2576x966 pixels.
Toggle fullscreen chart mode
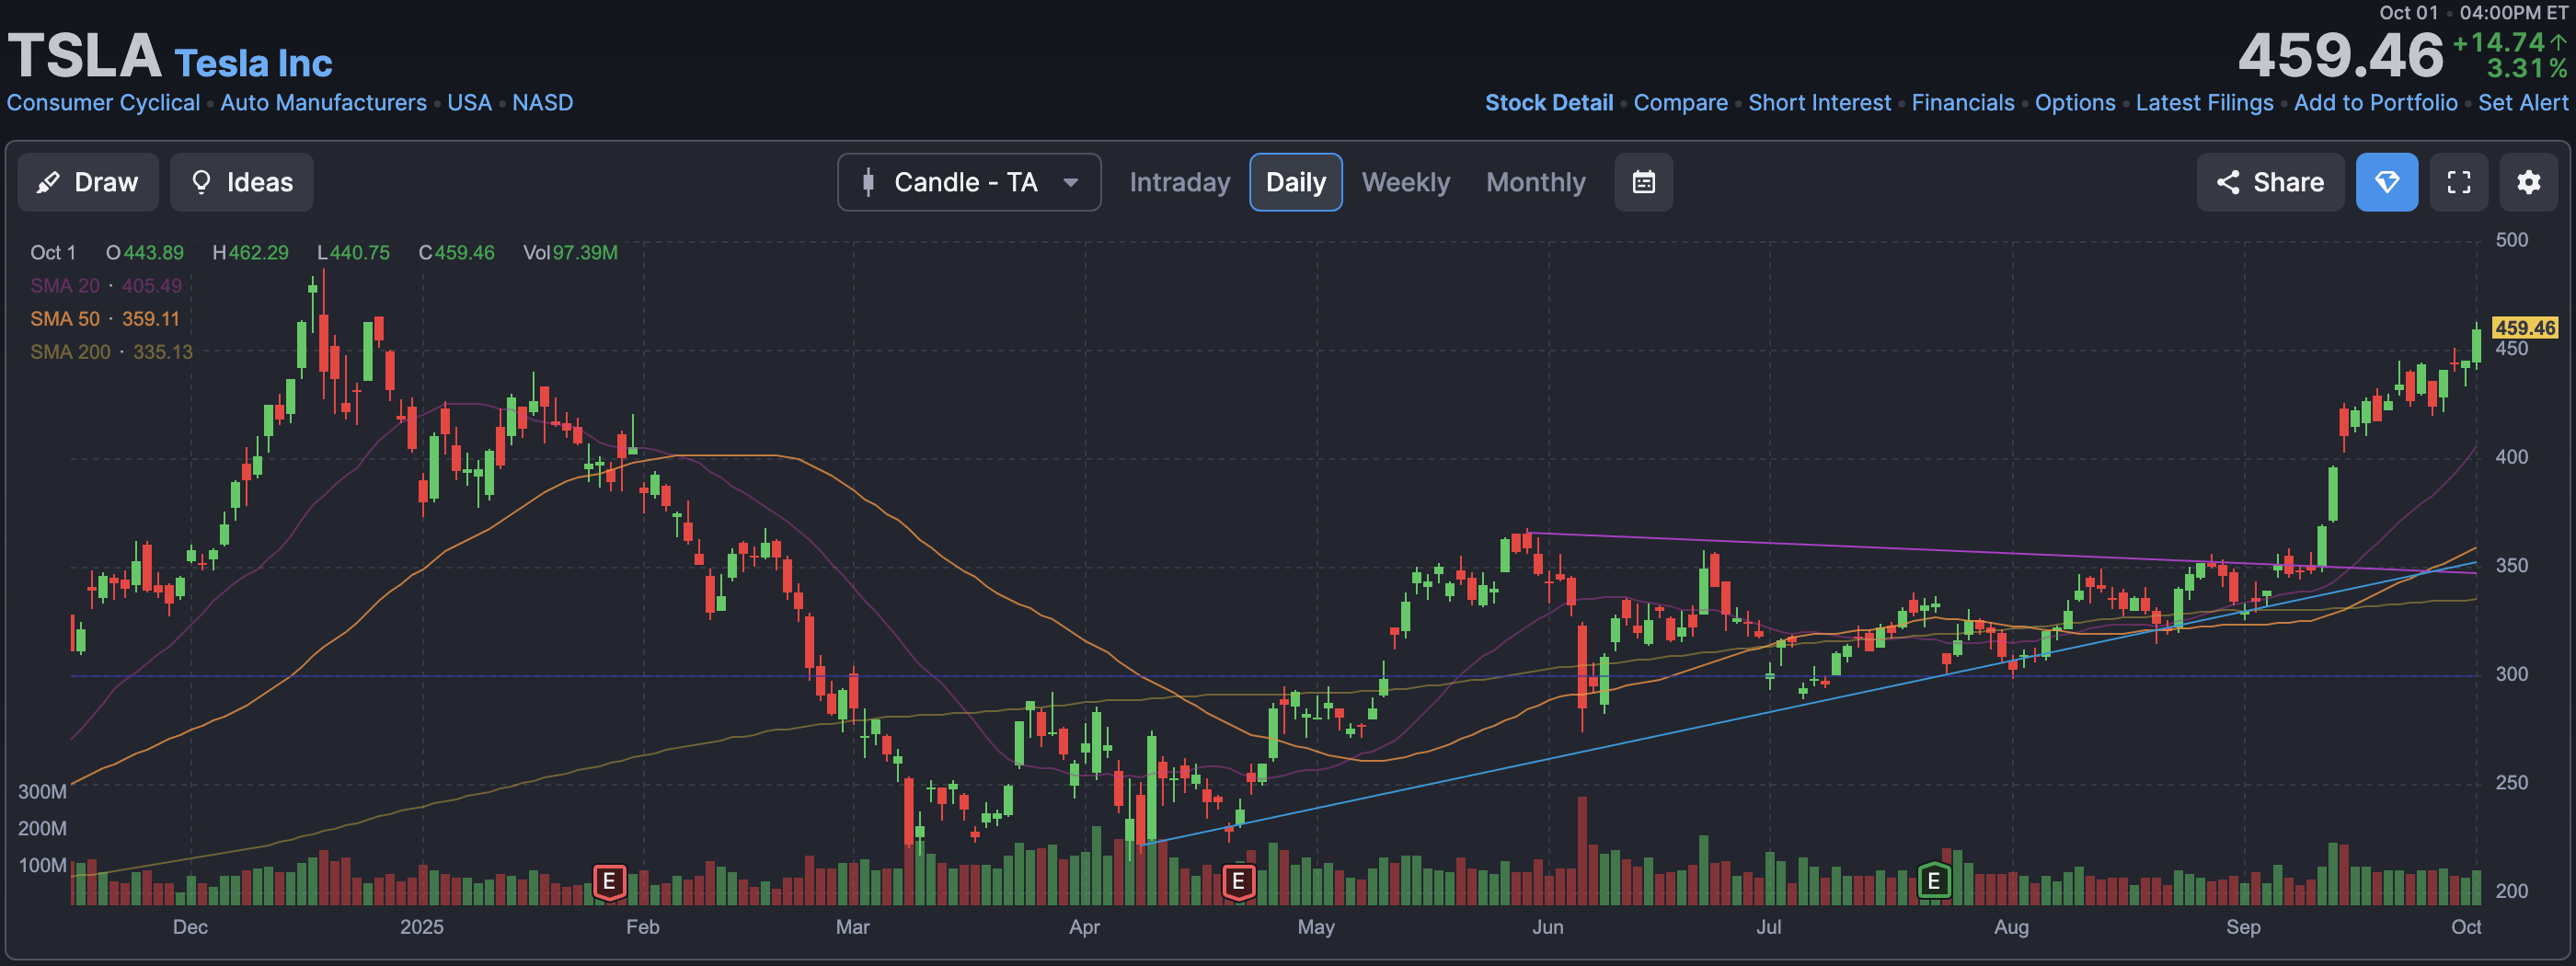pos(2458,182)
